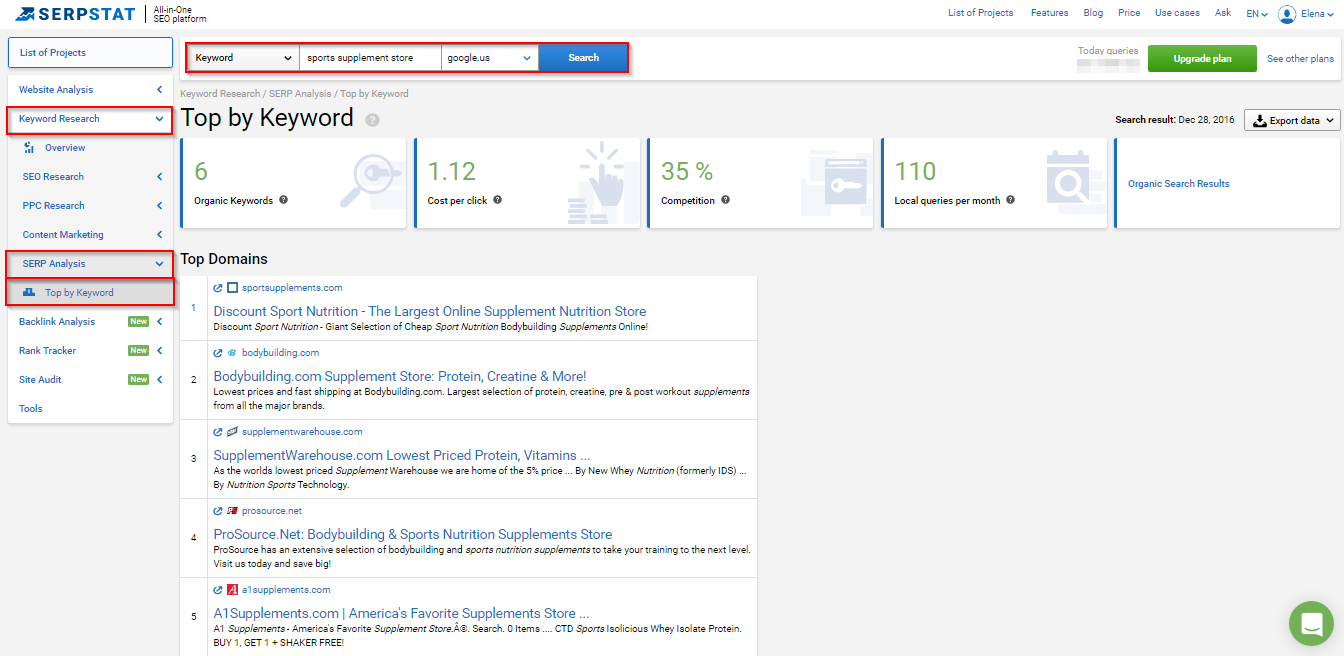Viewport: 1344px width, 656px height.
Task: Open the live chat bubble
Action: [x=1311, y=623]
